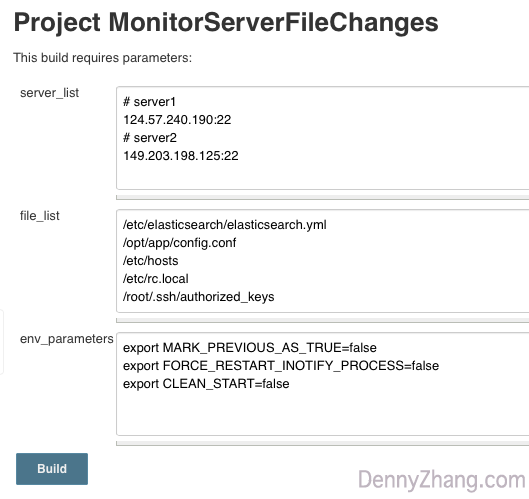
Task: Click inside the server_list text area
Action: 323,138
